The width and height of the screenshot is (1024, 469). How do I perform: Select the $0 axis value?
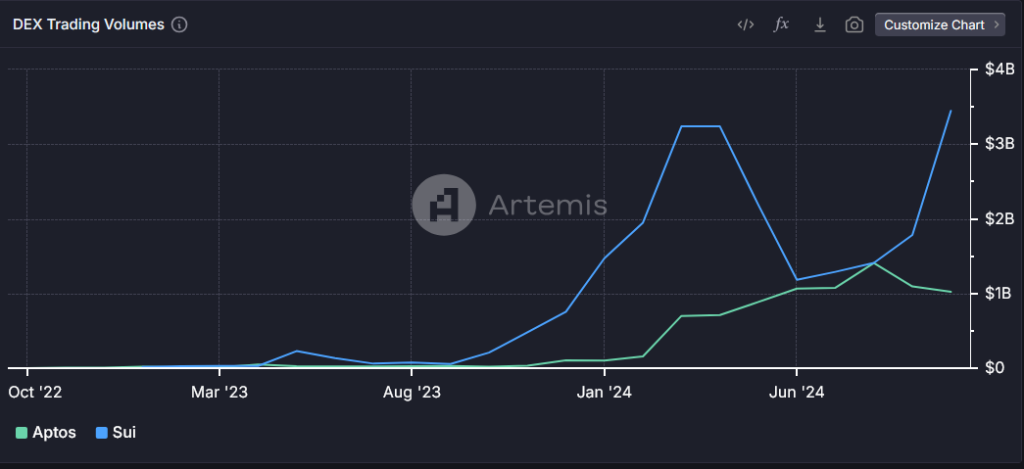(995, 368)
